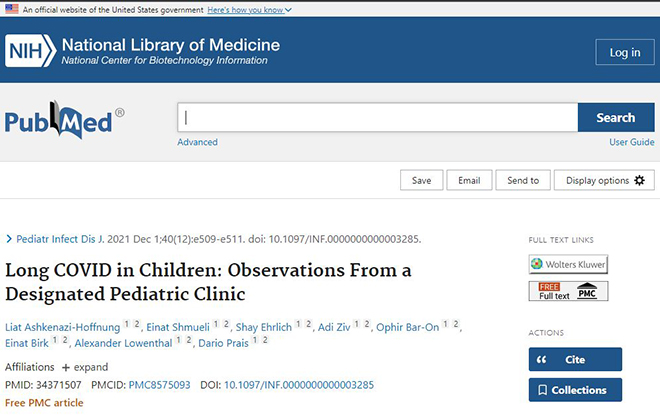Click Log in button
The image size is (660, 415).
[625, 52]
